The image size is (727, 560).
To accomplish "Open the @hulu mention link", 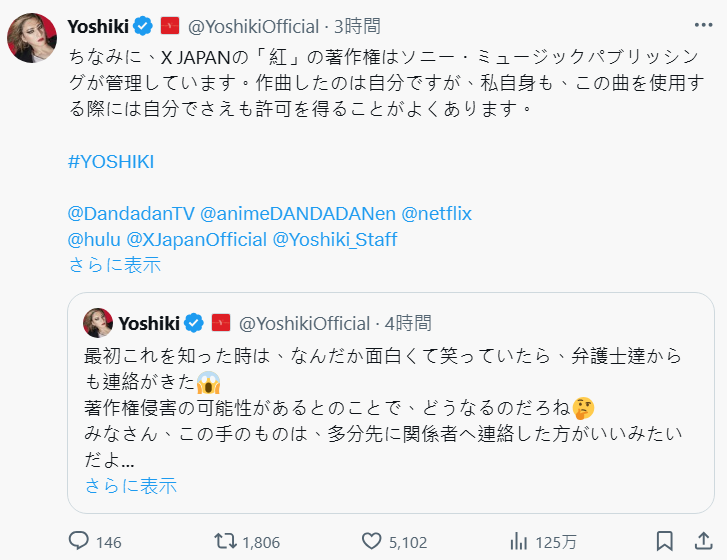I will (x=93, y=239).
